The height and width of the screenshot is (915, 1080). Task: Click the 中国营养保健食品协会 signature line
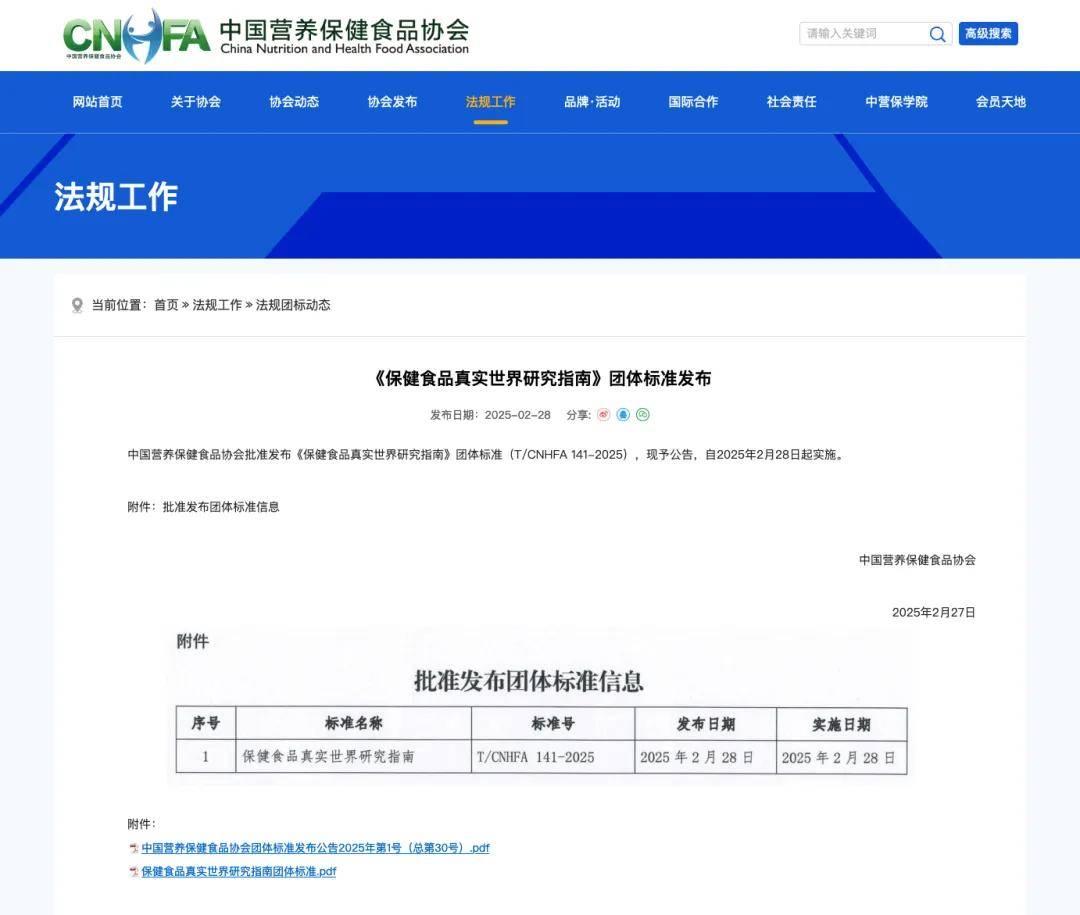coord(917,560)
